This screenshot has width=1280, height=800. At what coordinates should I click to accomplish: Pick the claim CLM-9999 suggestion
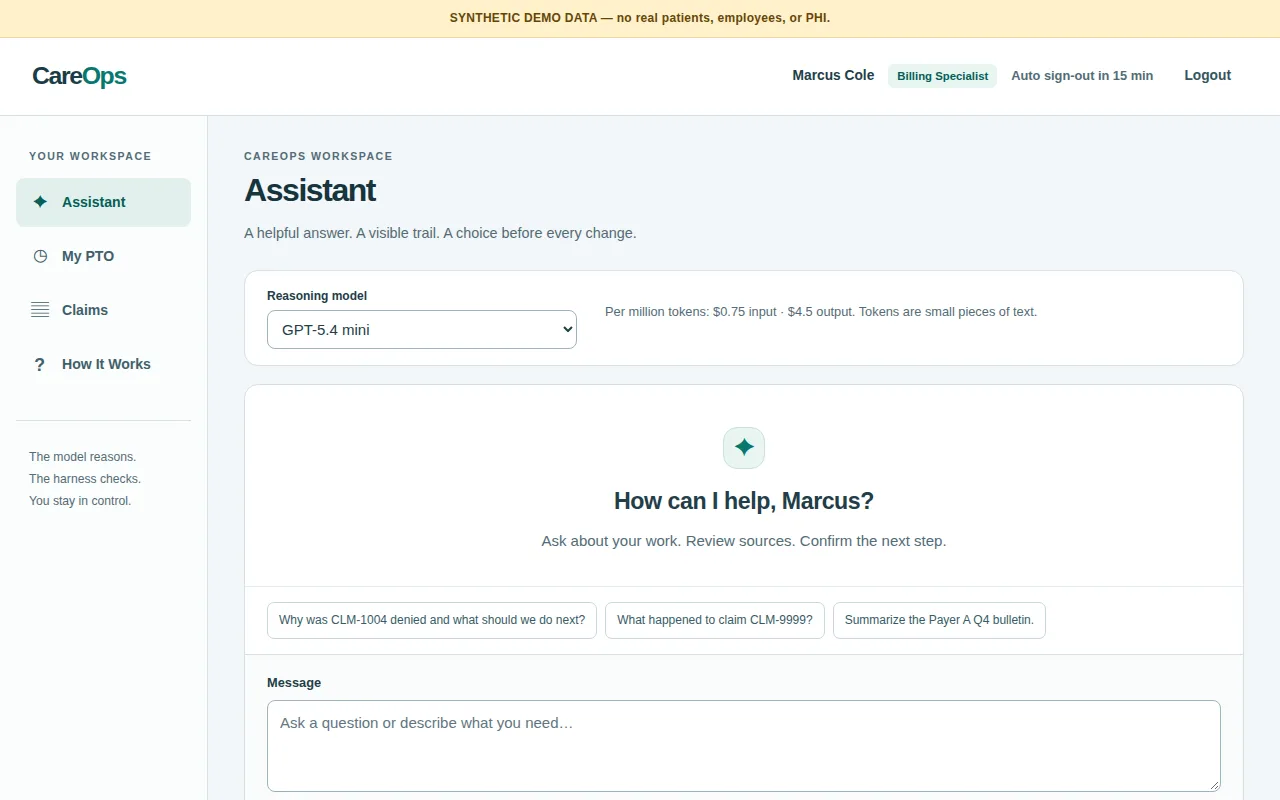[x=715, y=620]
